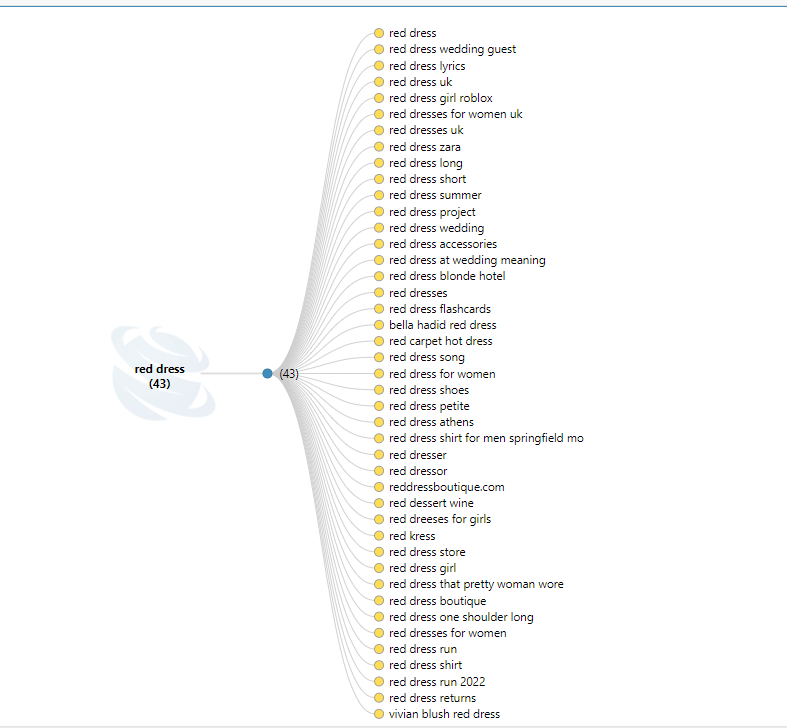Click yellow node beside 'red kress'
The width and height of the screenshot is (787, 728).
point(379,536)
